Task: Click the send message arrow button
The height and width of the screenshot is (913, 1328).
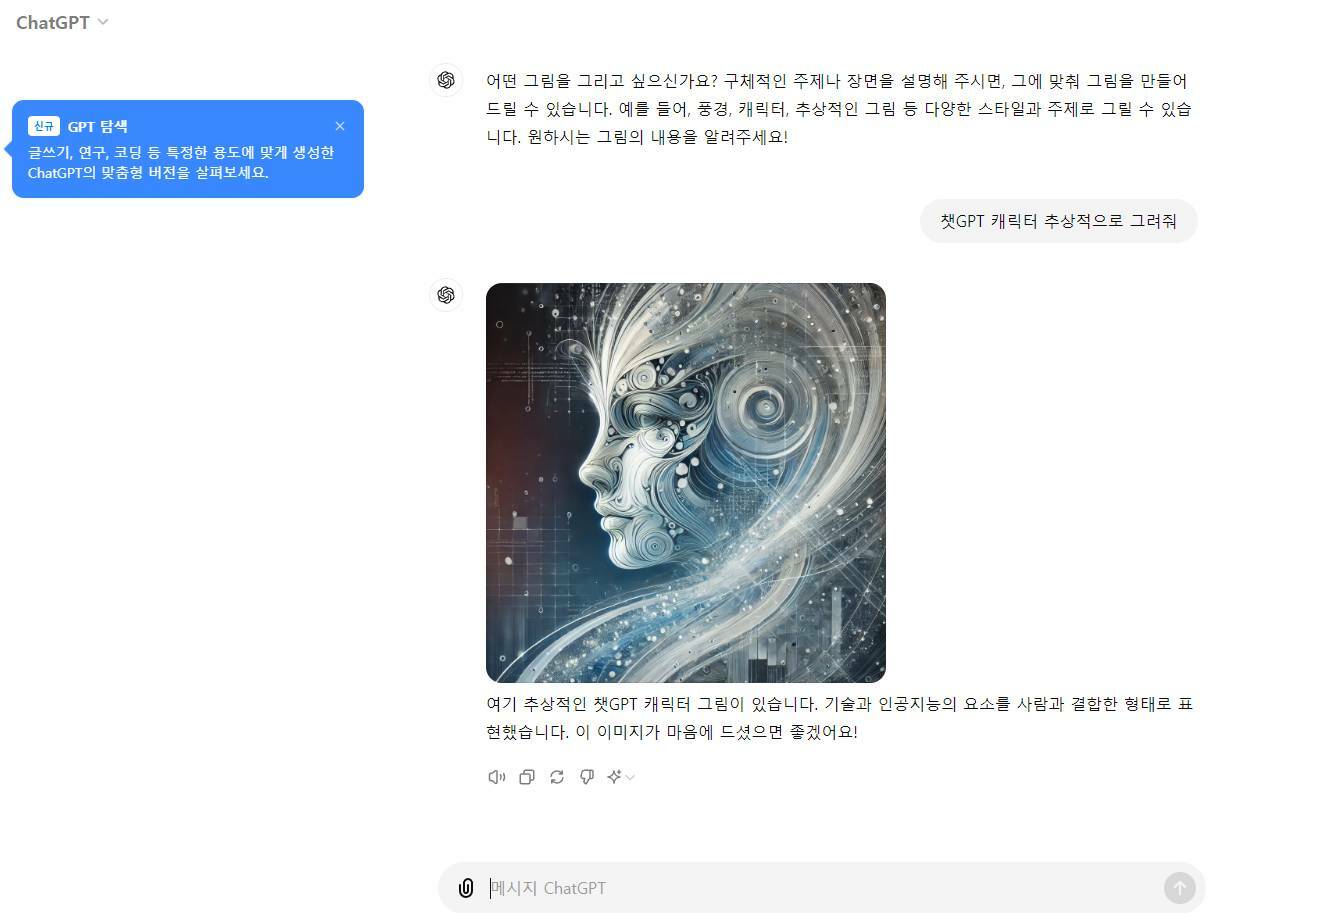Action: [1180, 888]
